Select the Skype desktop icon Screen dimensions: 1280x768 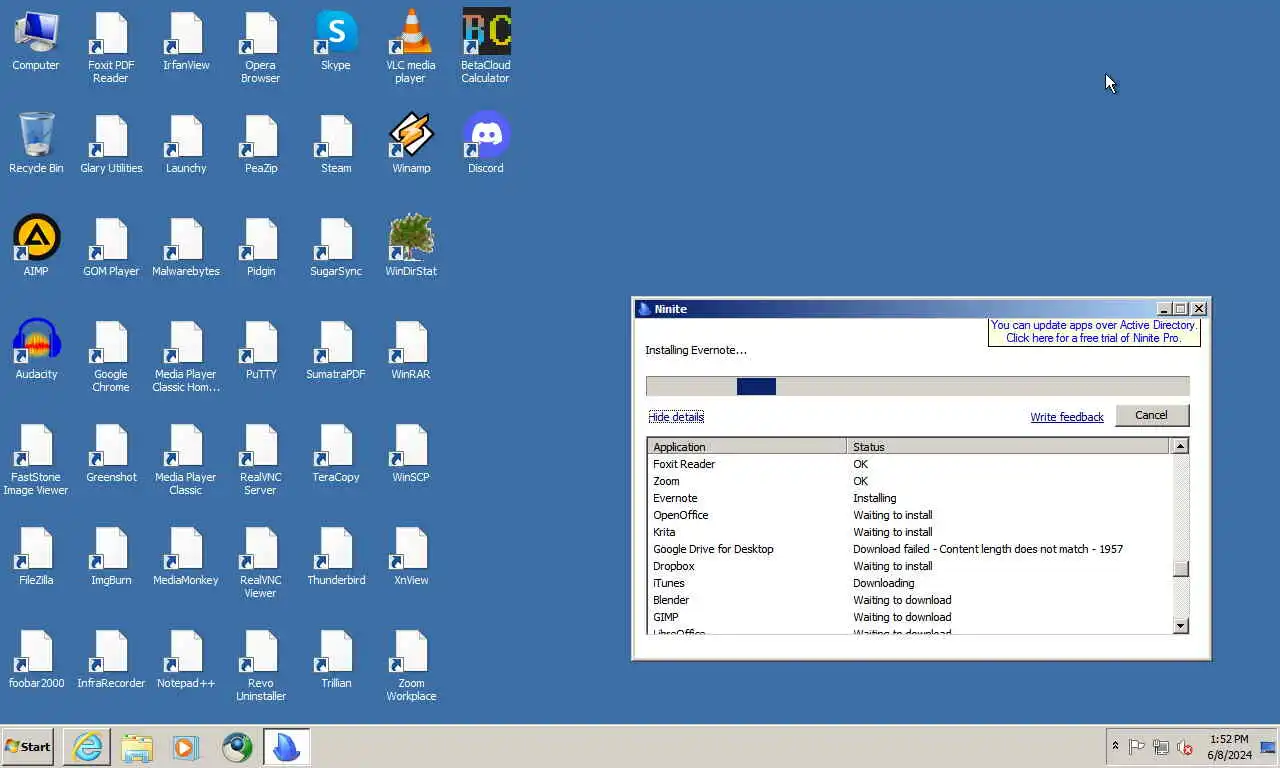(x=336, y=42)
